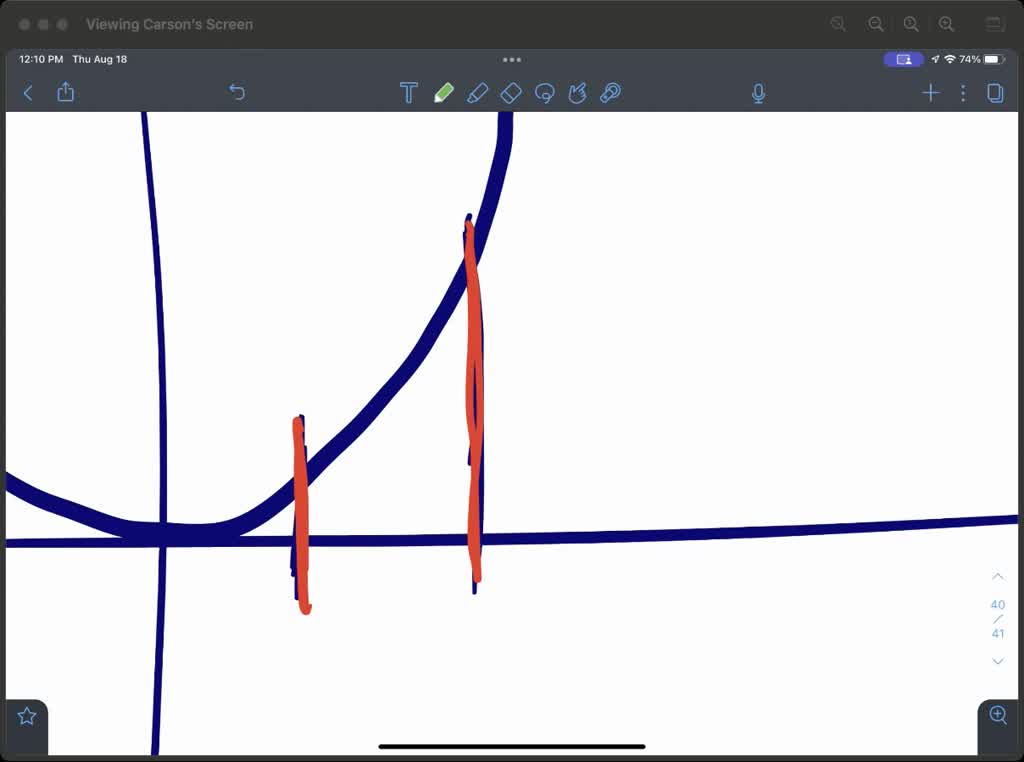
Task: Select the green Pen tool
Action: (444, 92)
